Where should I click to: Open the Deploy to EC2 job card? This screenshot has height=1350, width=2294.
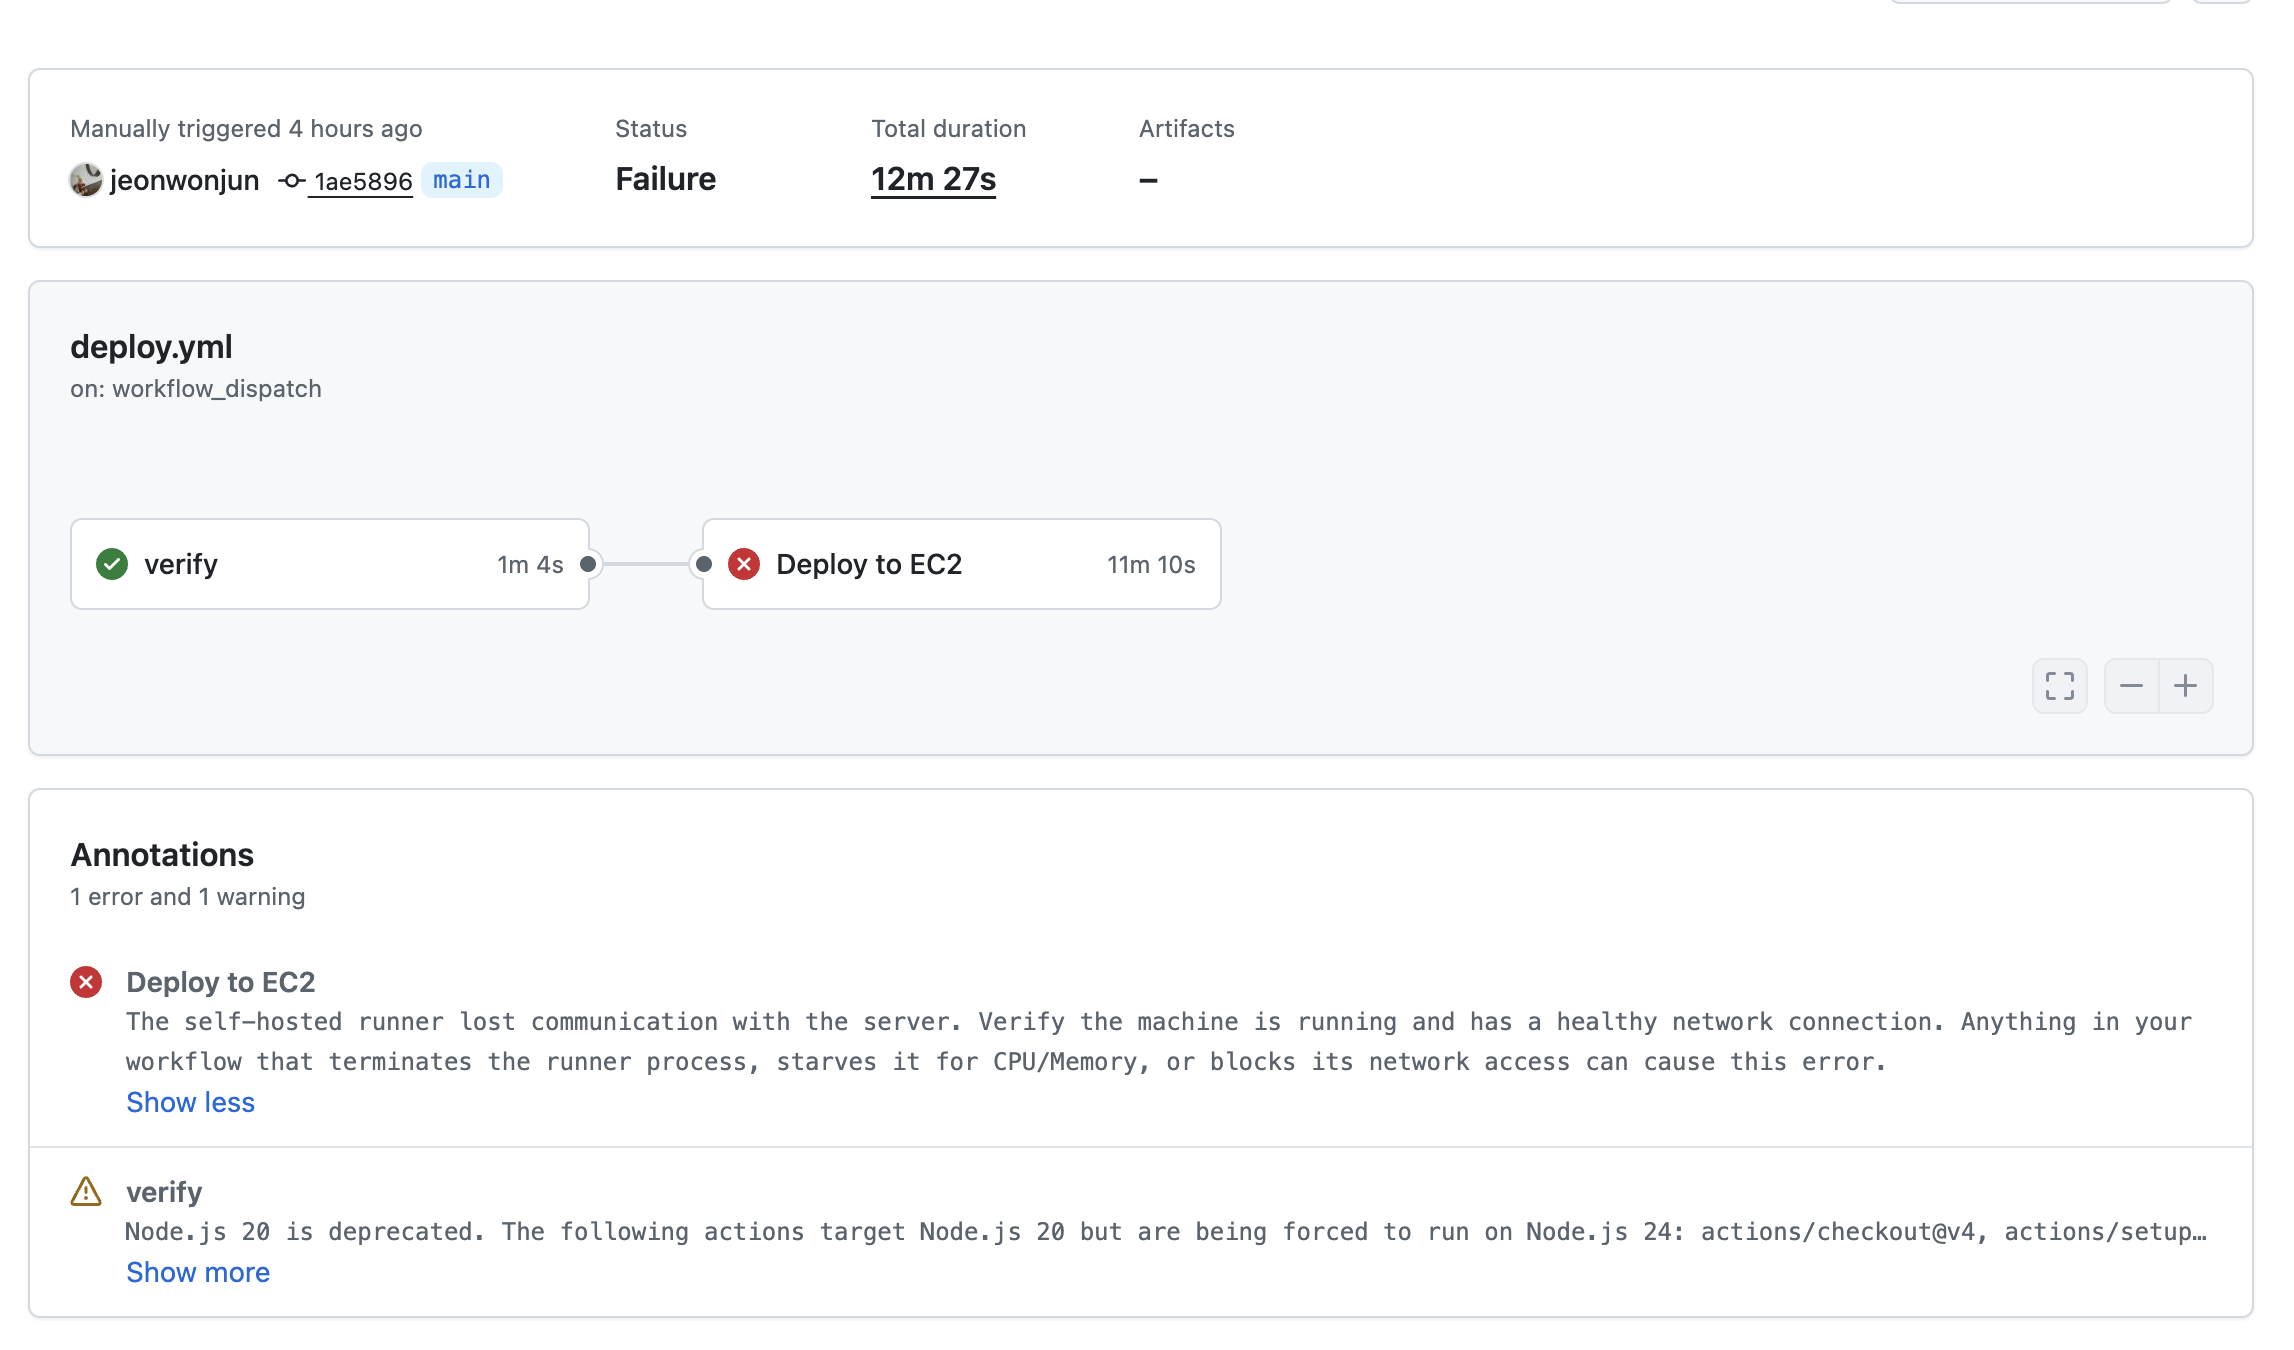pos(961,564)
